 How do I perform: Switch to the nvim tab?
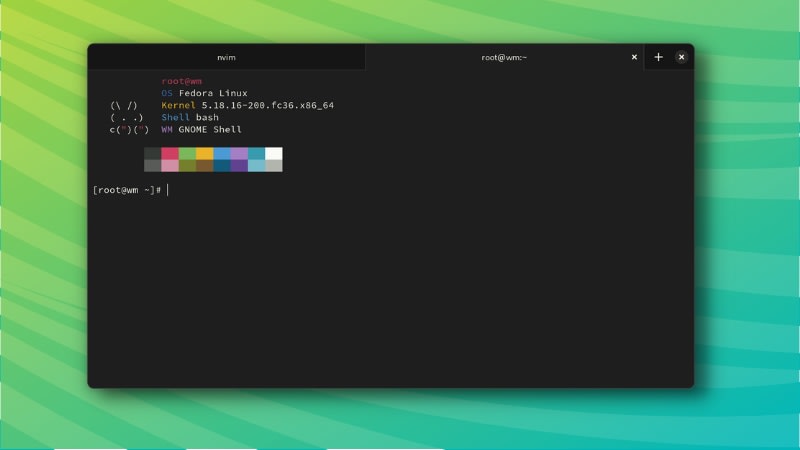pos(226,57)
